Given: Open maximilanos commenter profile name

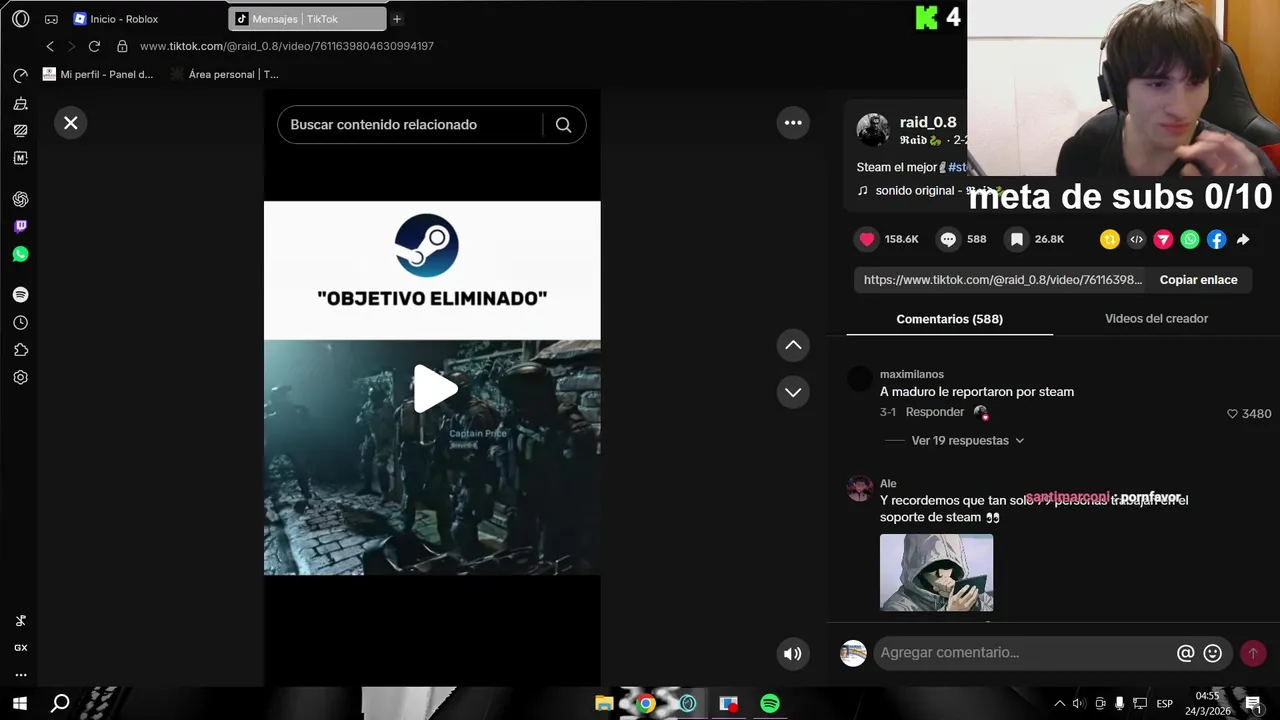Looking at the screenshot, I should [912, 374].
